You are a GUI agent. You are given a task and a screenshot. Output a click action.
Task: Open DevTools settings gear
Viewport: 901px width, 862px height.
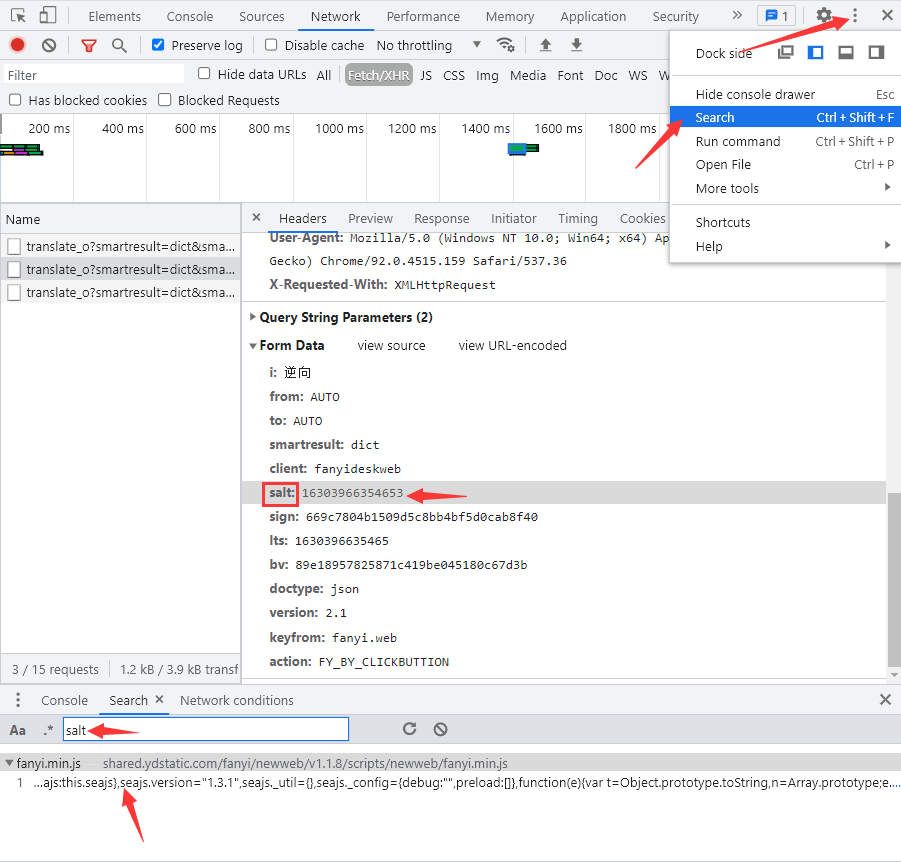click(823, 16)
